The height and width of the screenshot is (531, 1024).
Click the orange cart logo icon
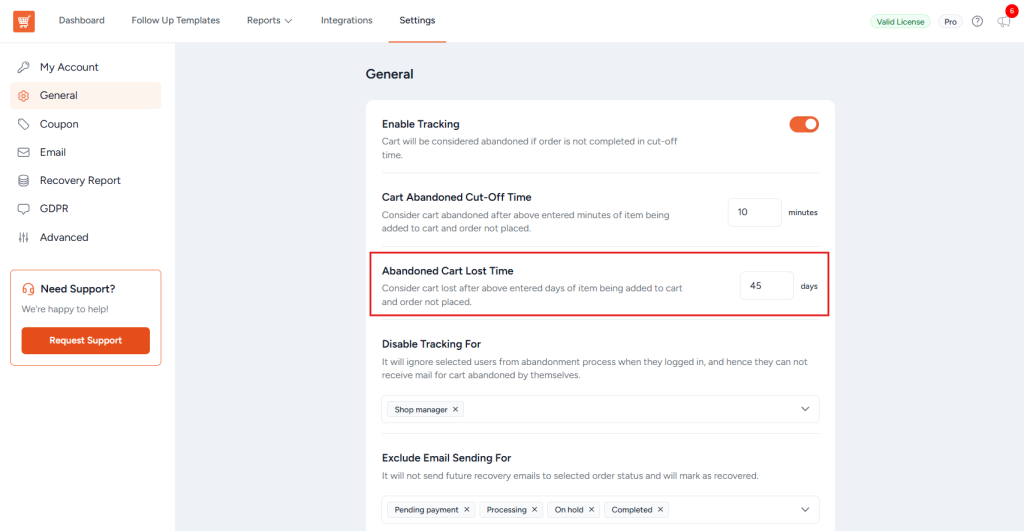[x=24, y=21]
